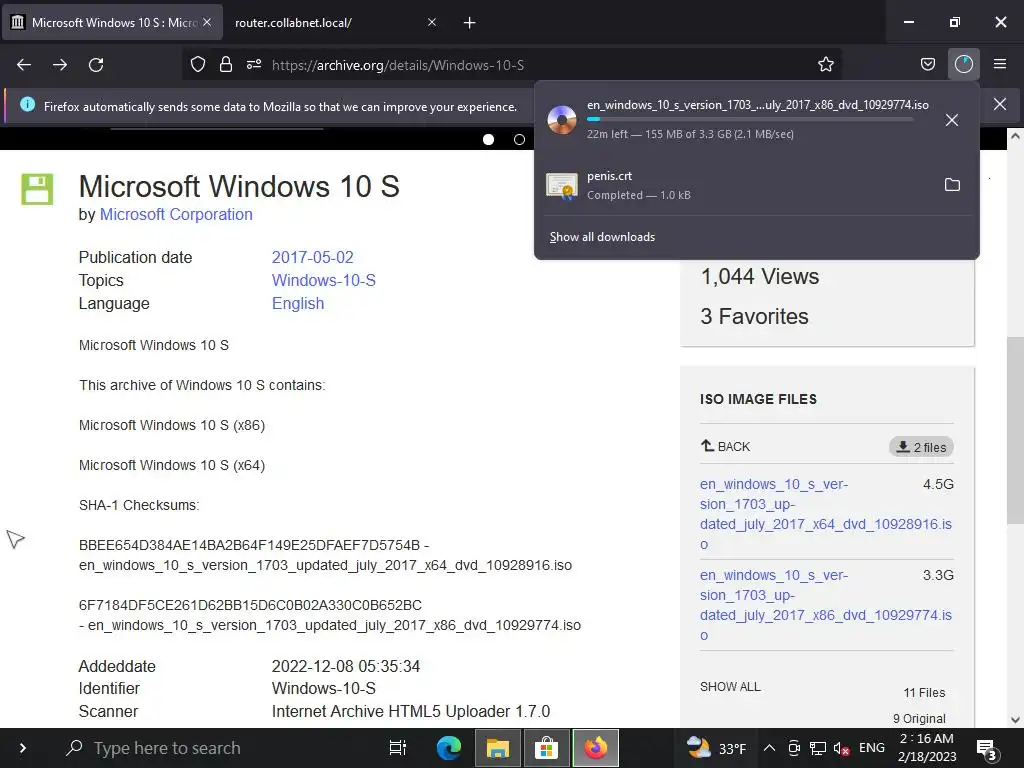This screenshot has height=768, width=1024.
Task: Show hidden system tray icons
Action: coord(769,748)
